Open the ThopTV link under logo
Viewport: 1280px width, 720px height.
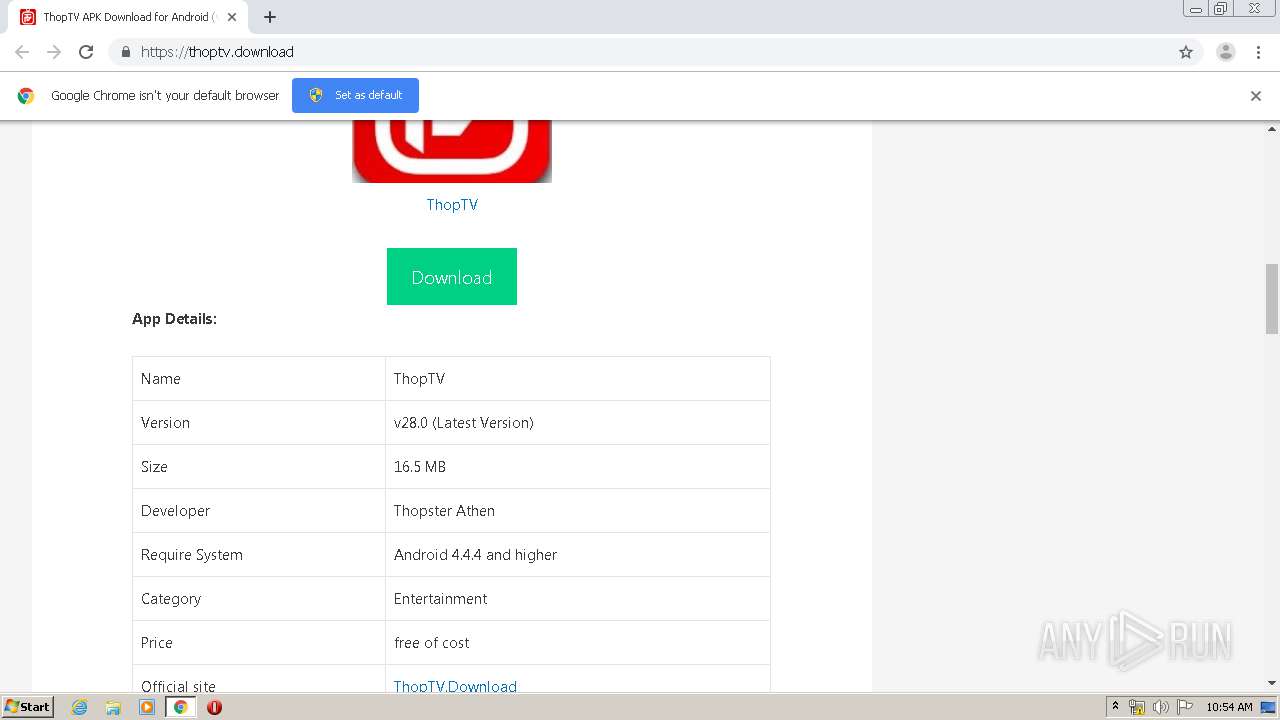click(452, 204)
